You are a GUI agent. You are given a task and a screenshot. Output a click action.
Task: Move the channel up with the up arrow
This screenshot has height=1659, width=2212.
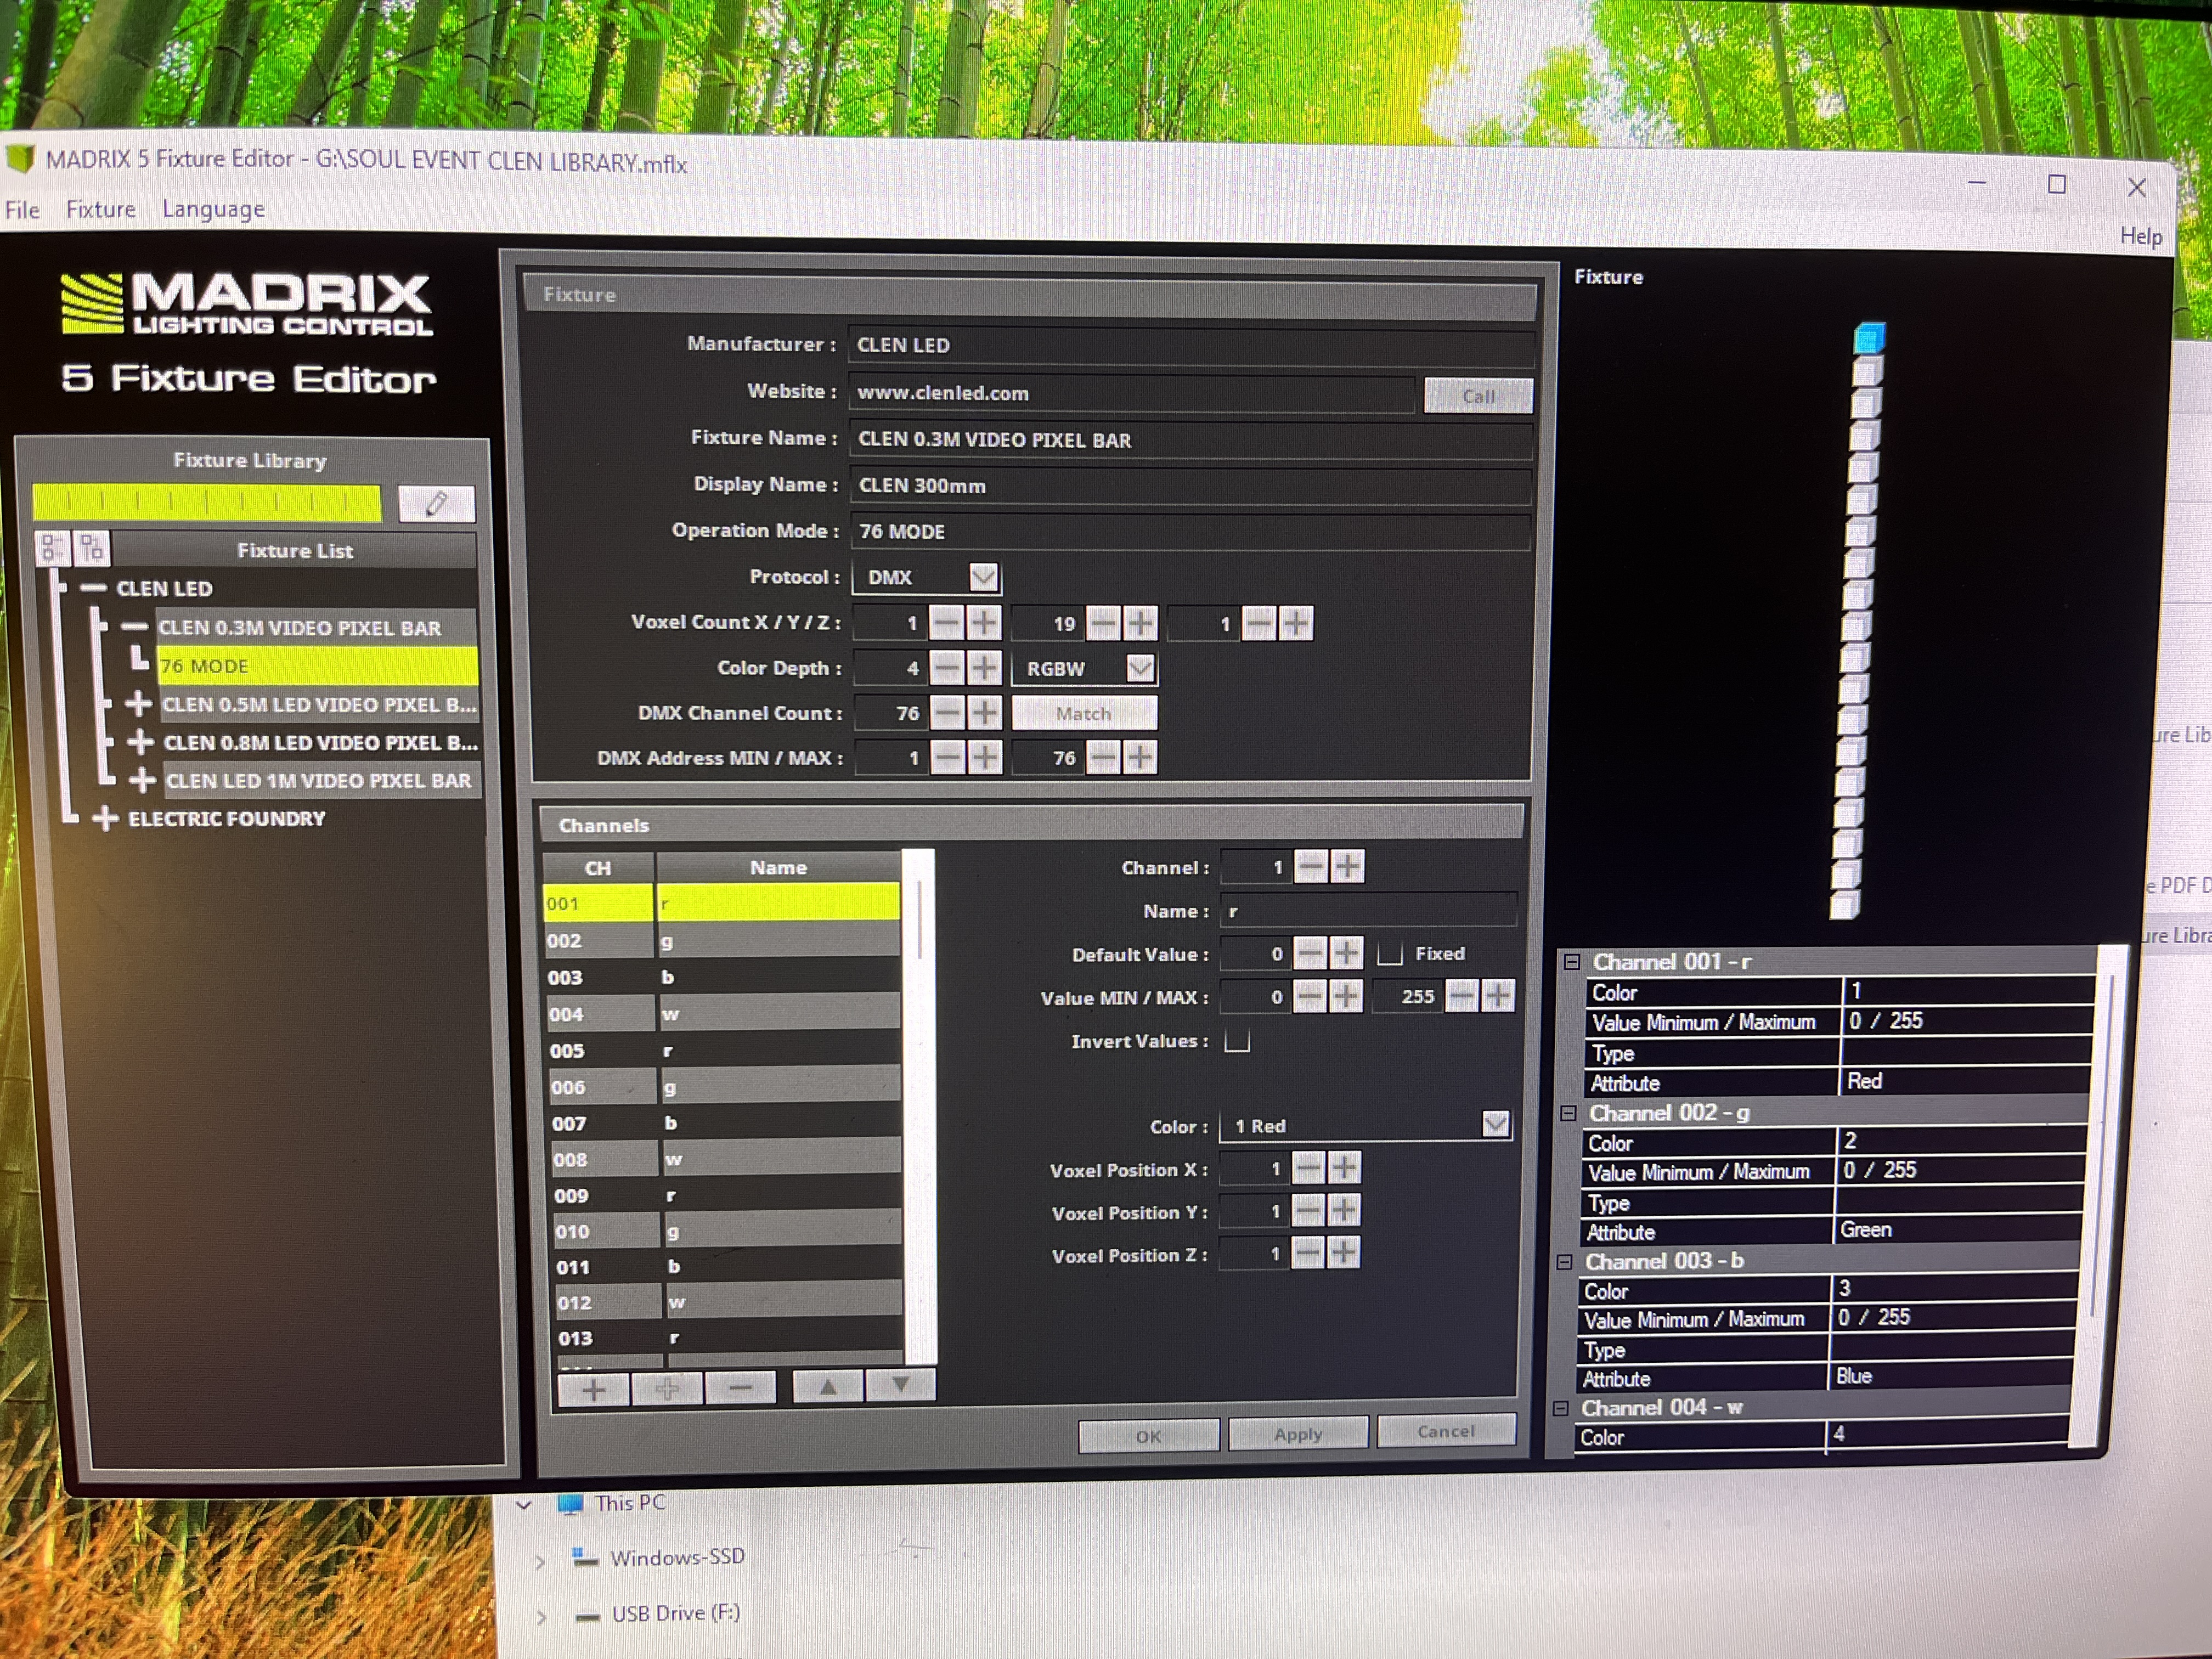pyautogui.click(x=827, y=1387)
